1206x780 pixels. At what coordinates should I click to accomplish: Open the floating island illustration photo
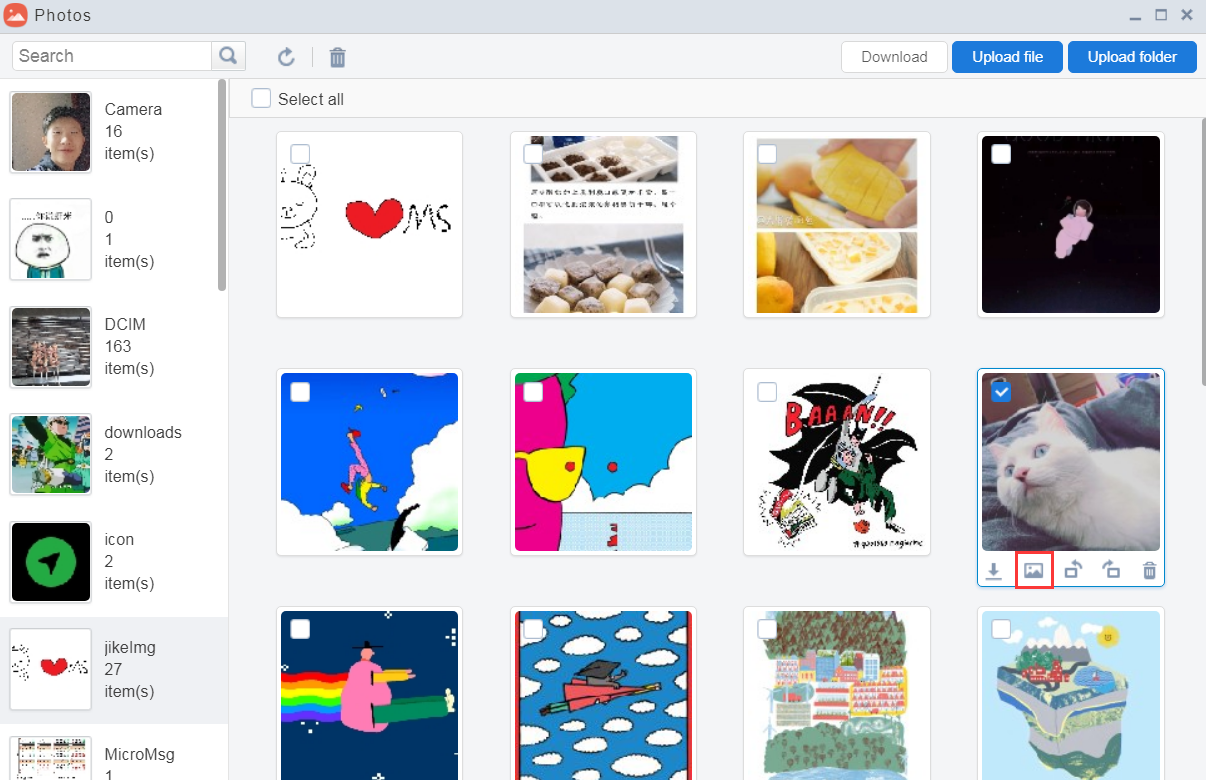click(x=1071, y=693)
